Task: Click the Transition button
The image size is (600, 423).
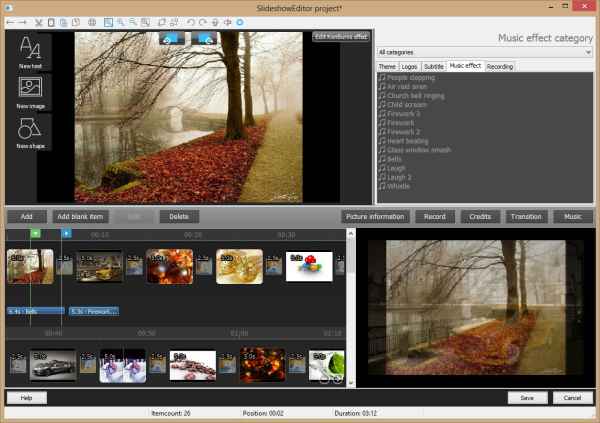Action: pyautogui.click(x=525, y=216)
